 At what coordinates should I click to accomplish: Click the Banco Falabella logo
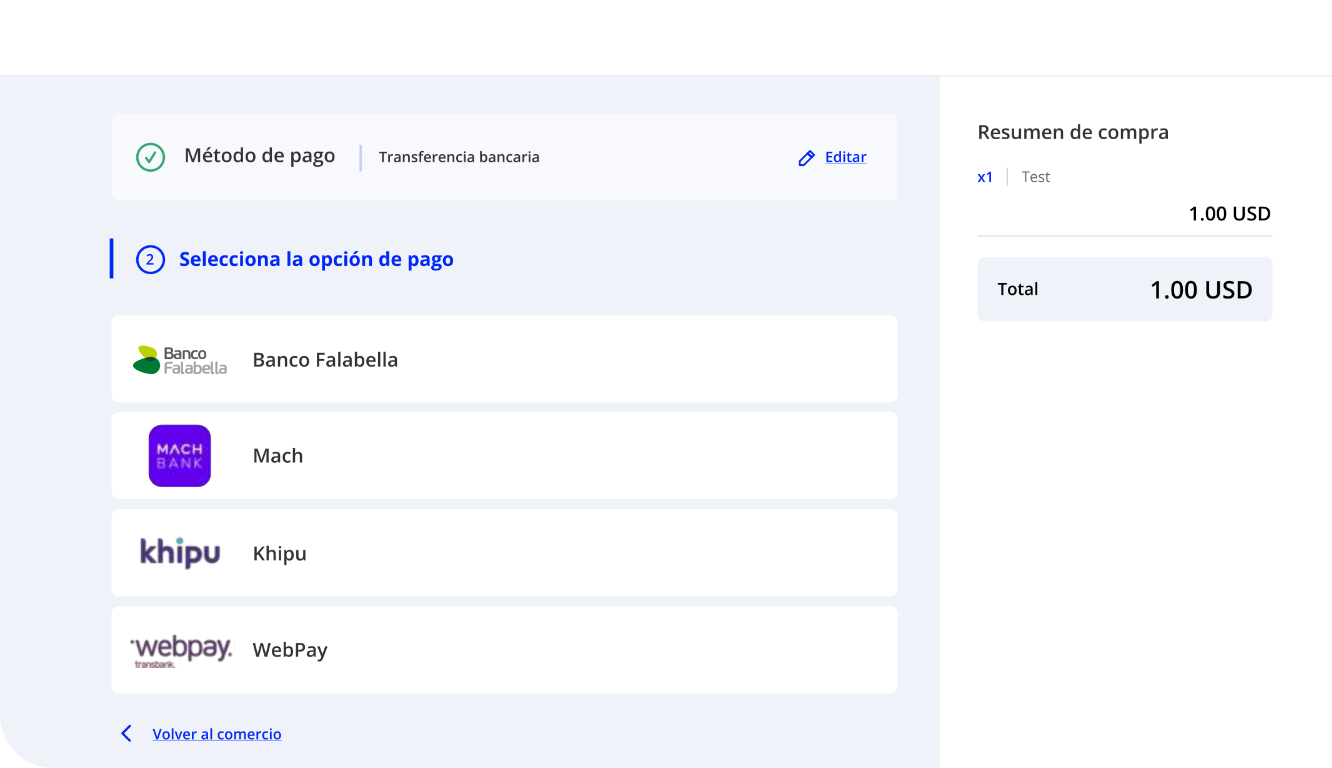(x=180, y=360)
